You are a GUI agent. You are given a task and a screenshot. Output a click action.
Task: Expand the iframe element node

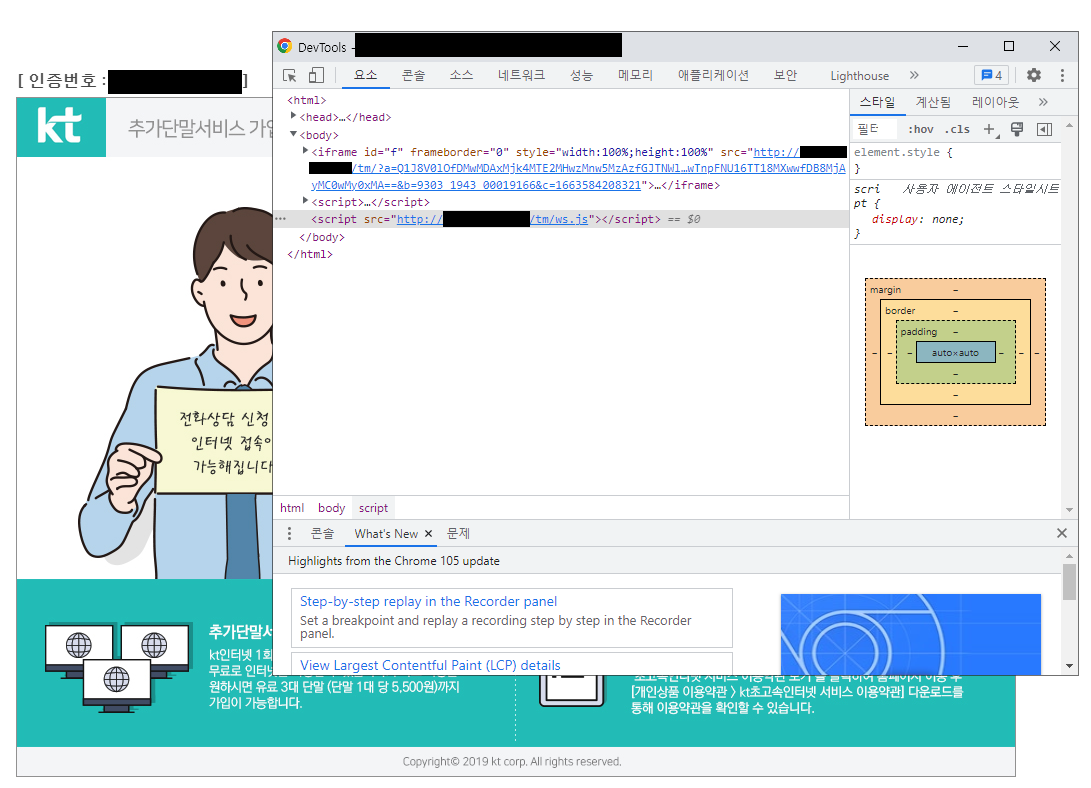305,150
